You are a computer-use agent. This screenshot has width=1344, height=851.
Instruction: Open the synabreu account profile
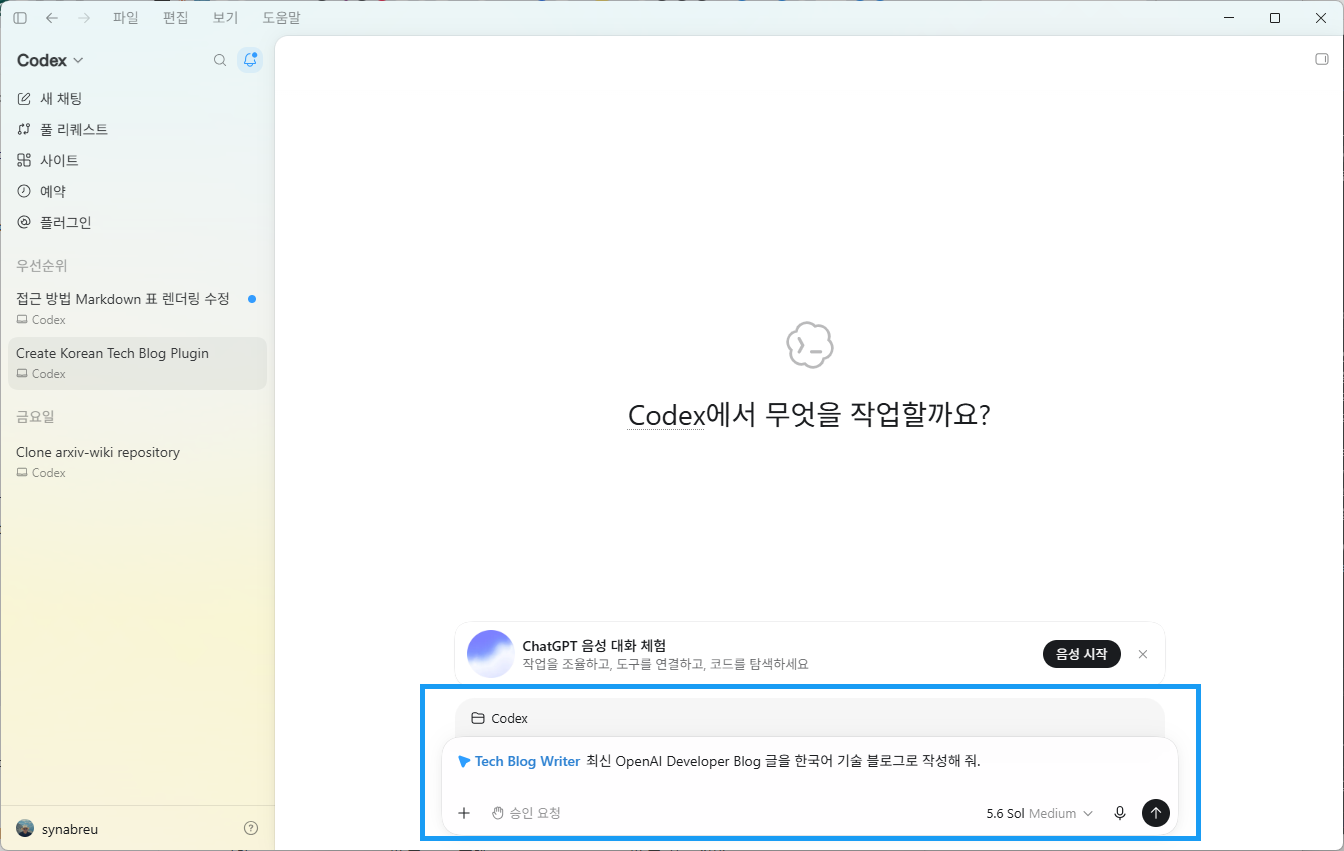58,828
